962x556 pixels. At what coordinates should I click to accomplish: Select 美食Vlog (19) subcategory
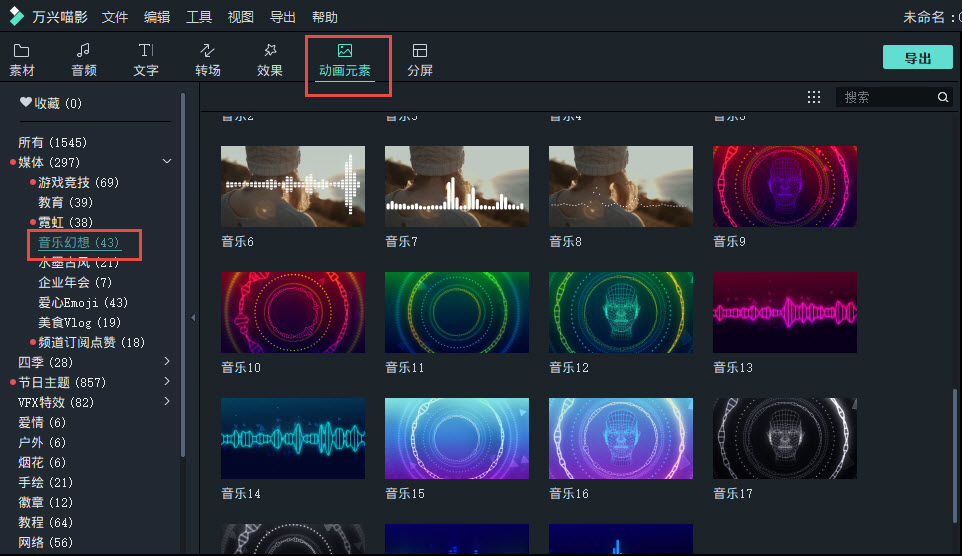tap(80, 322)
